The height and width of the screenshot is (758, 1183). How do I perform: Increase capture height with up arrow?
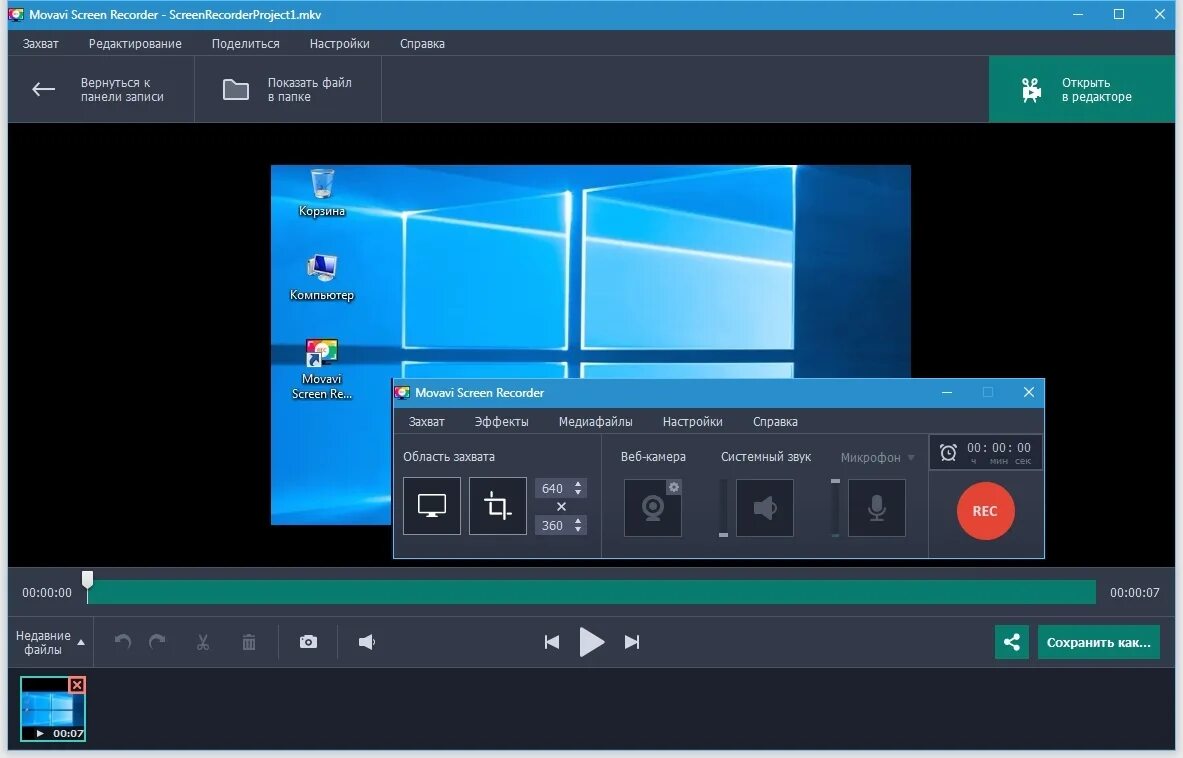click(x=578, y=520)
